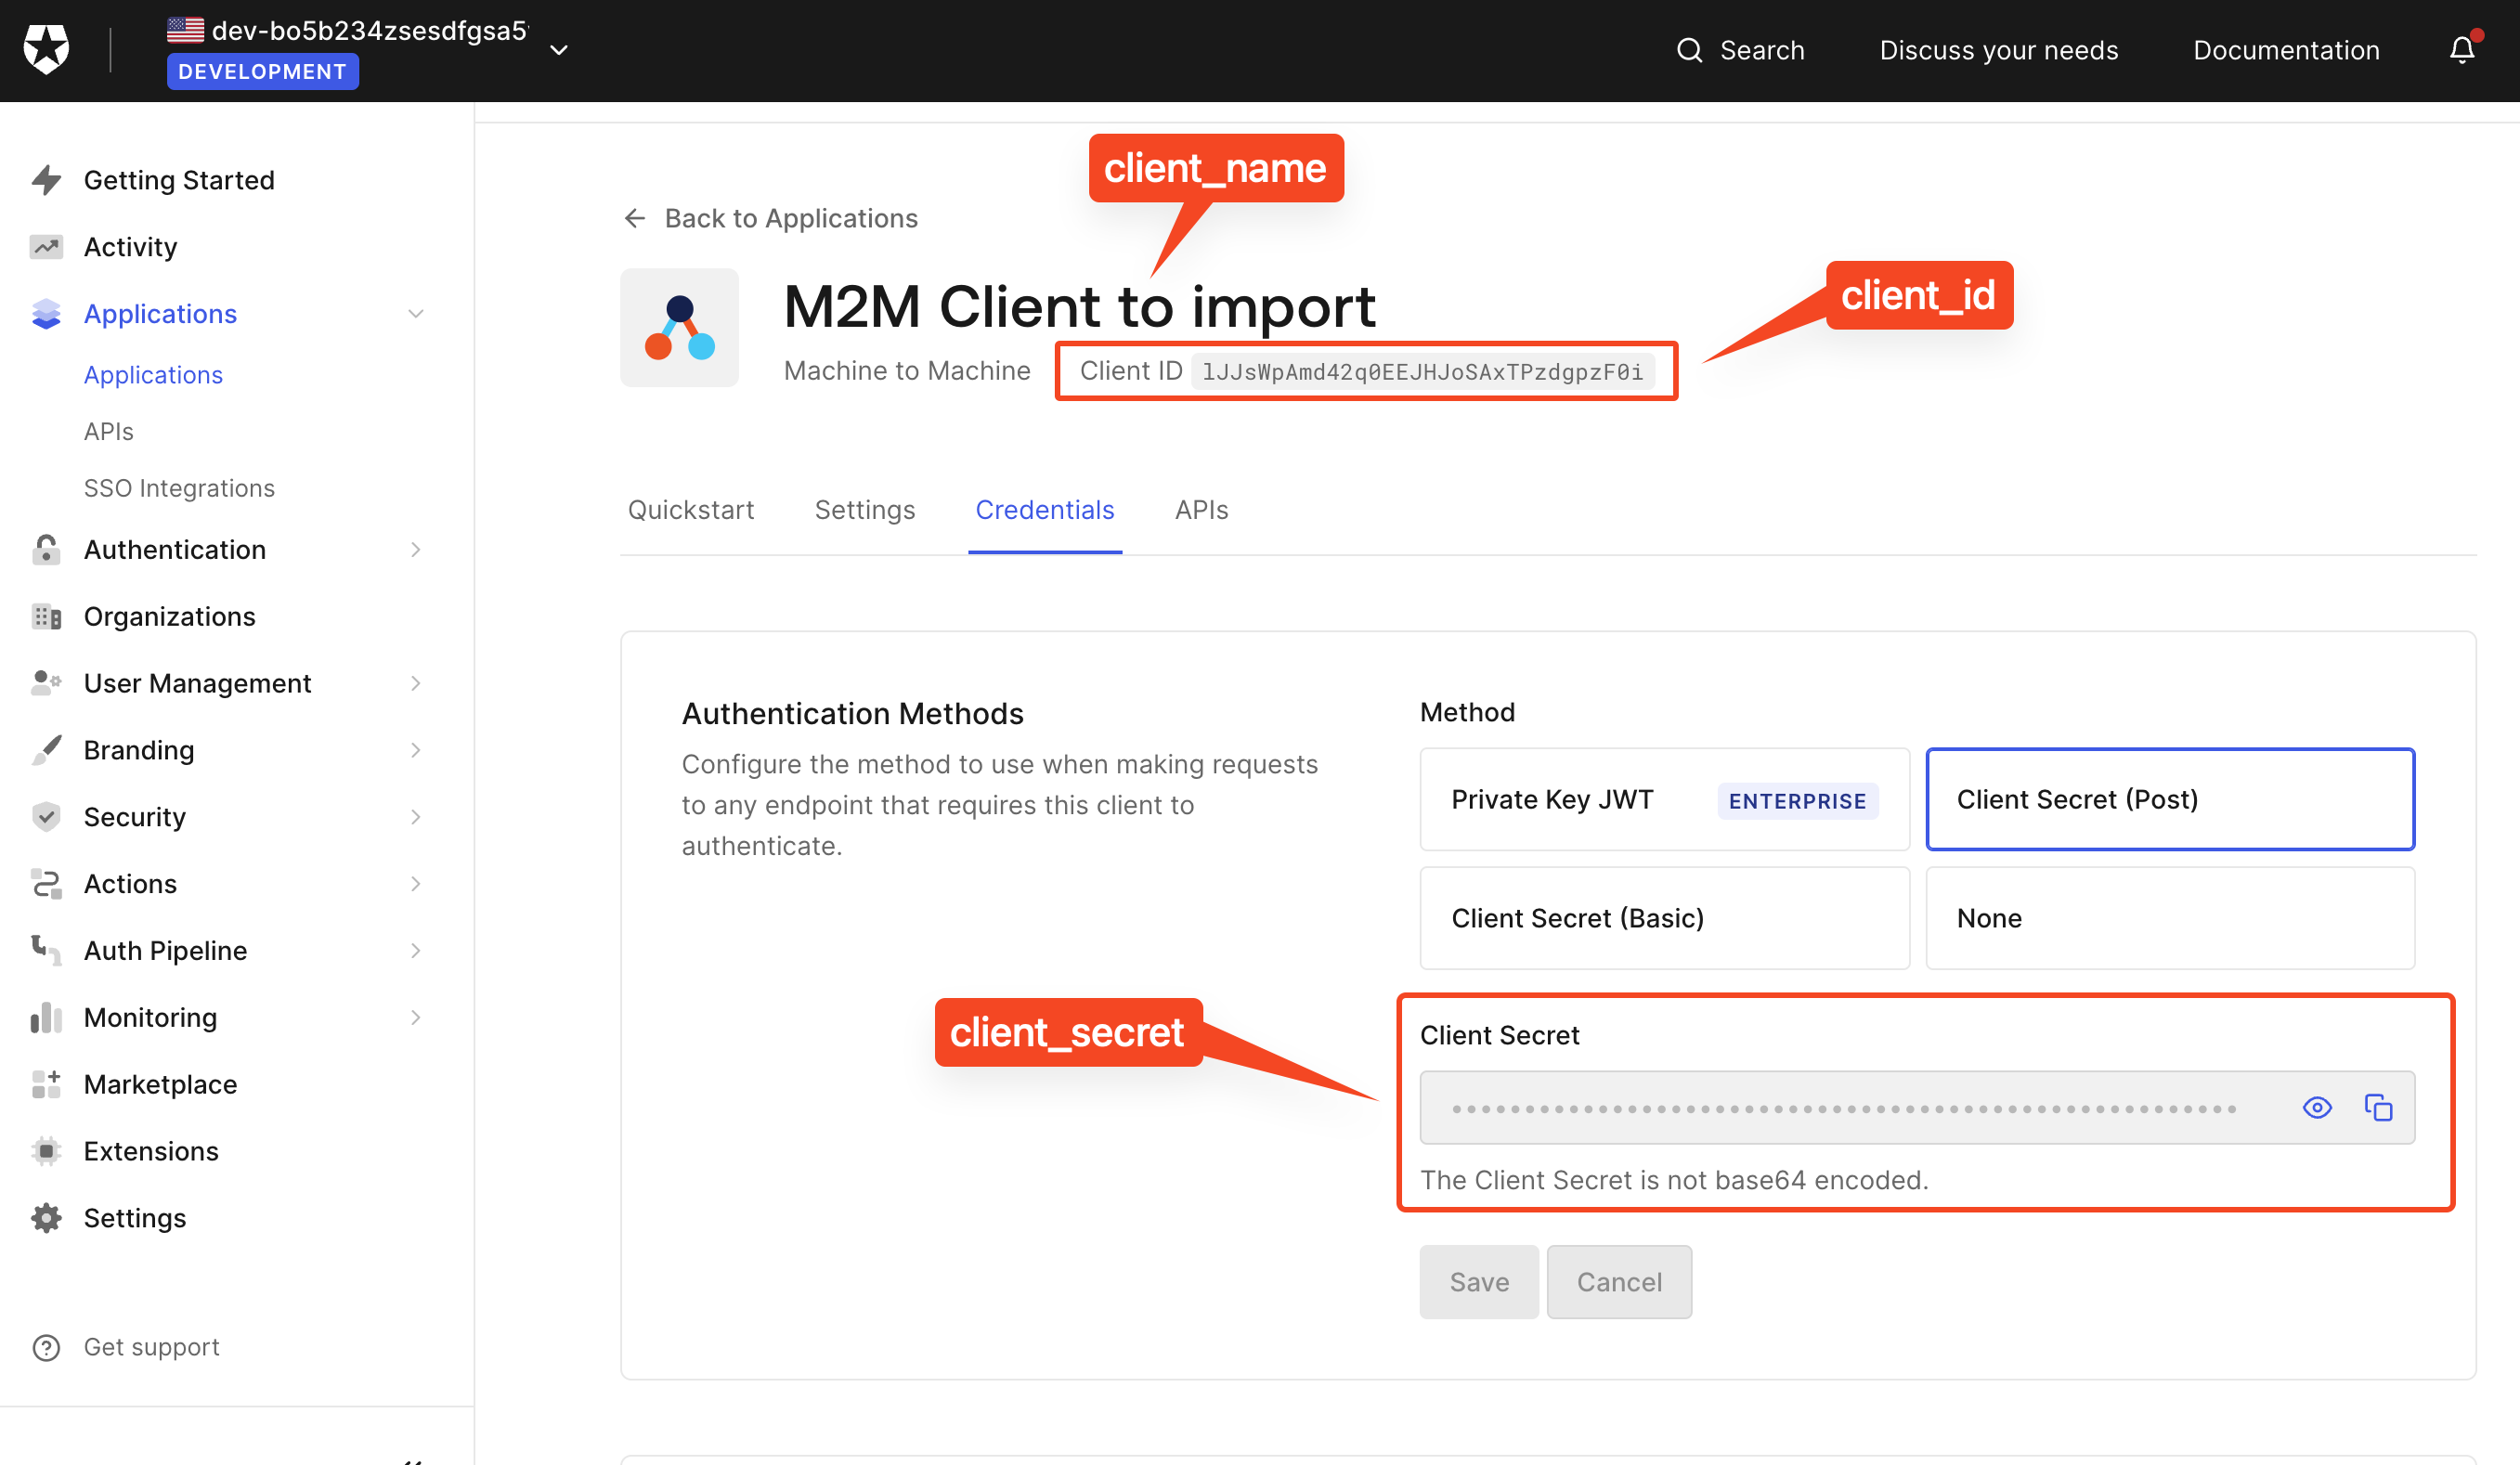Click the Organizations buildings icon
The image size is (2520, 1465).
[47, 616]
